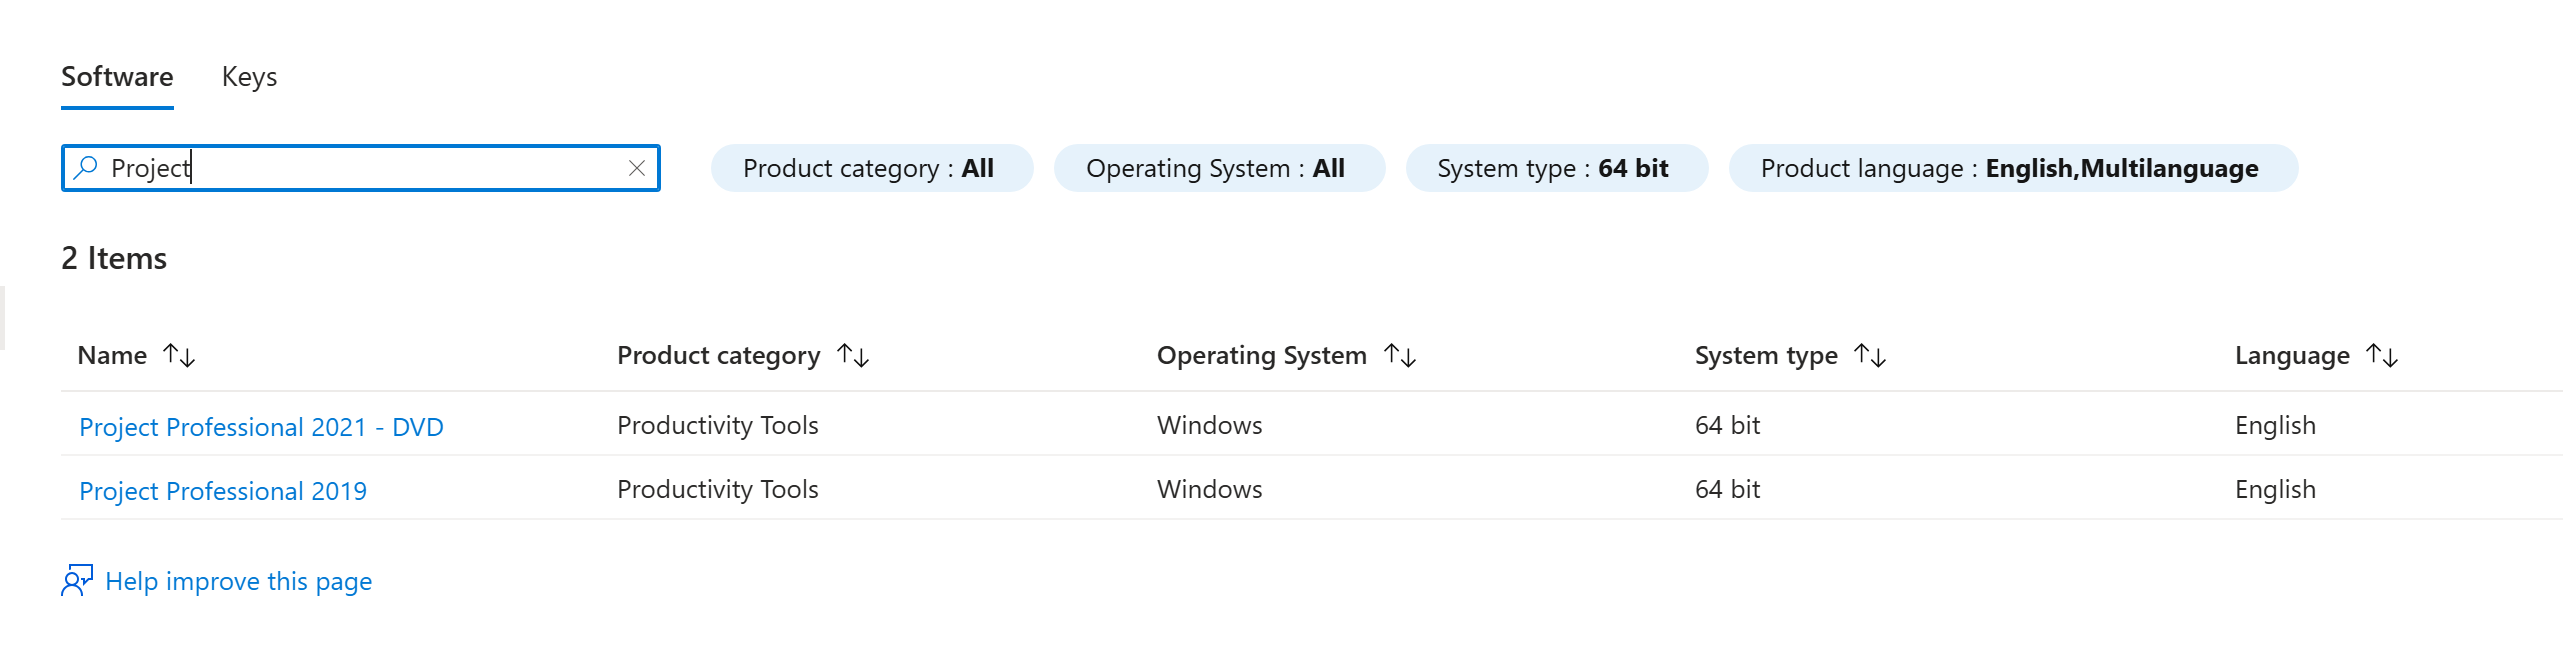The image size is (2563, 669).
Task: Click the System type header text
Action: click(1766, 355)
